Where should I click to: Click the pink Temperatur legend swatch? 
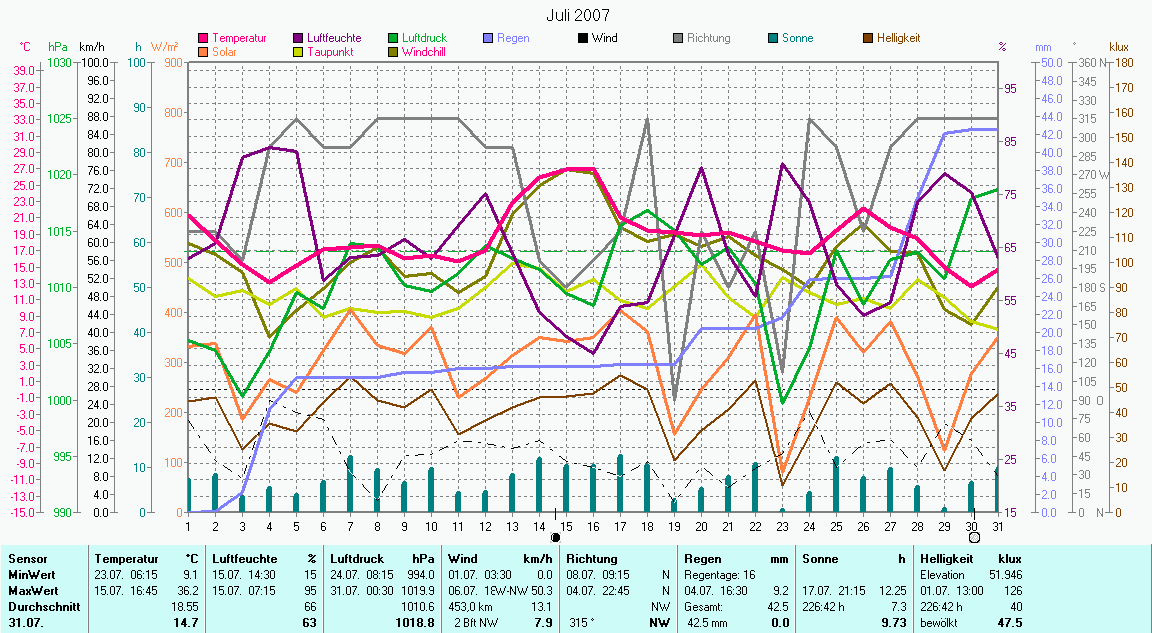click(204, 39)
